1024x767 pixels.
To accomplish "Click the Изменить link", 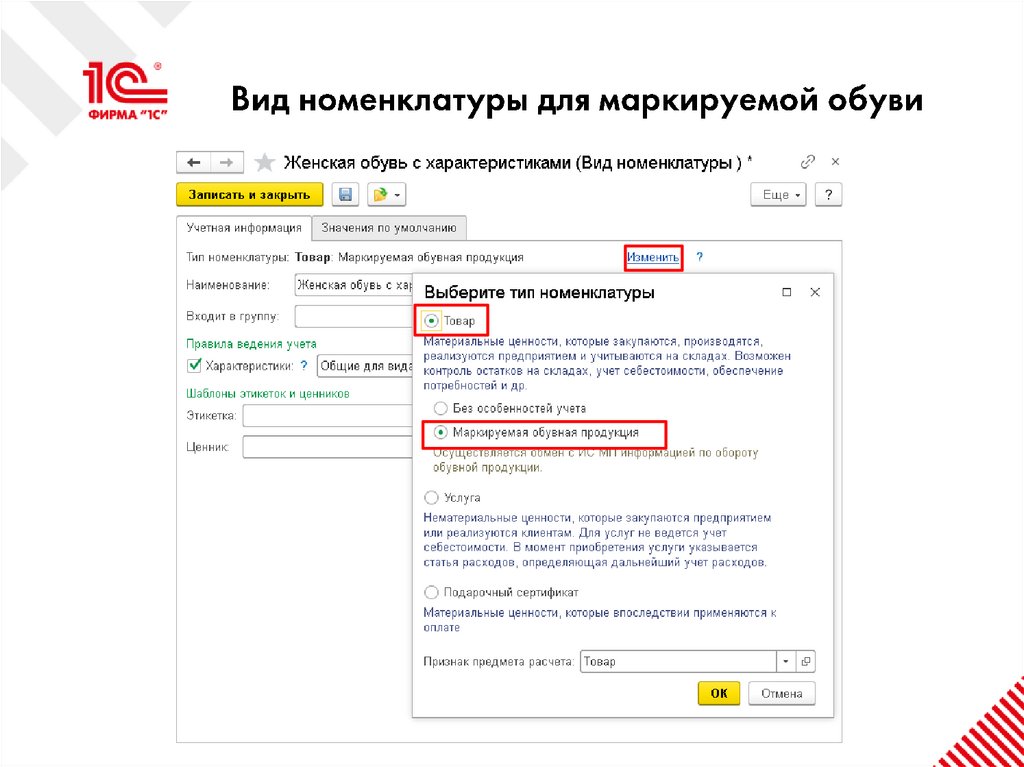I will [x=653, y=257].
